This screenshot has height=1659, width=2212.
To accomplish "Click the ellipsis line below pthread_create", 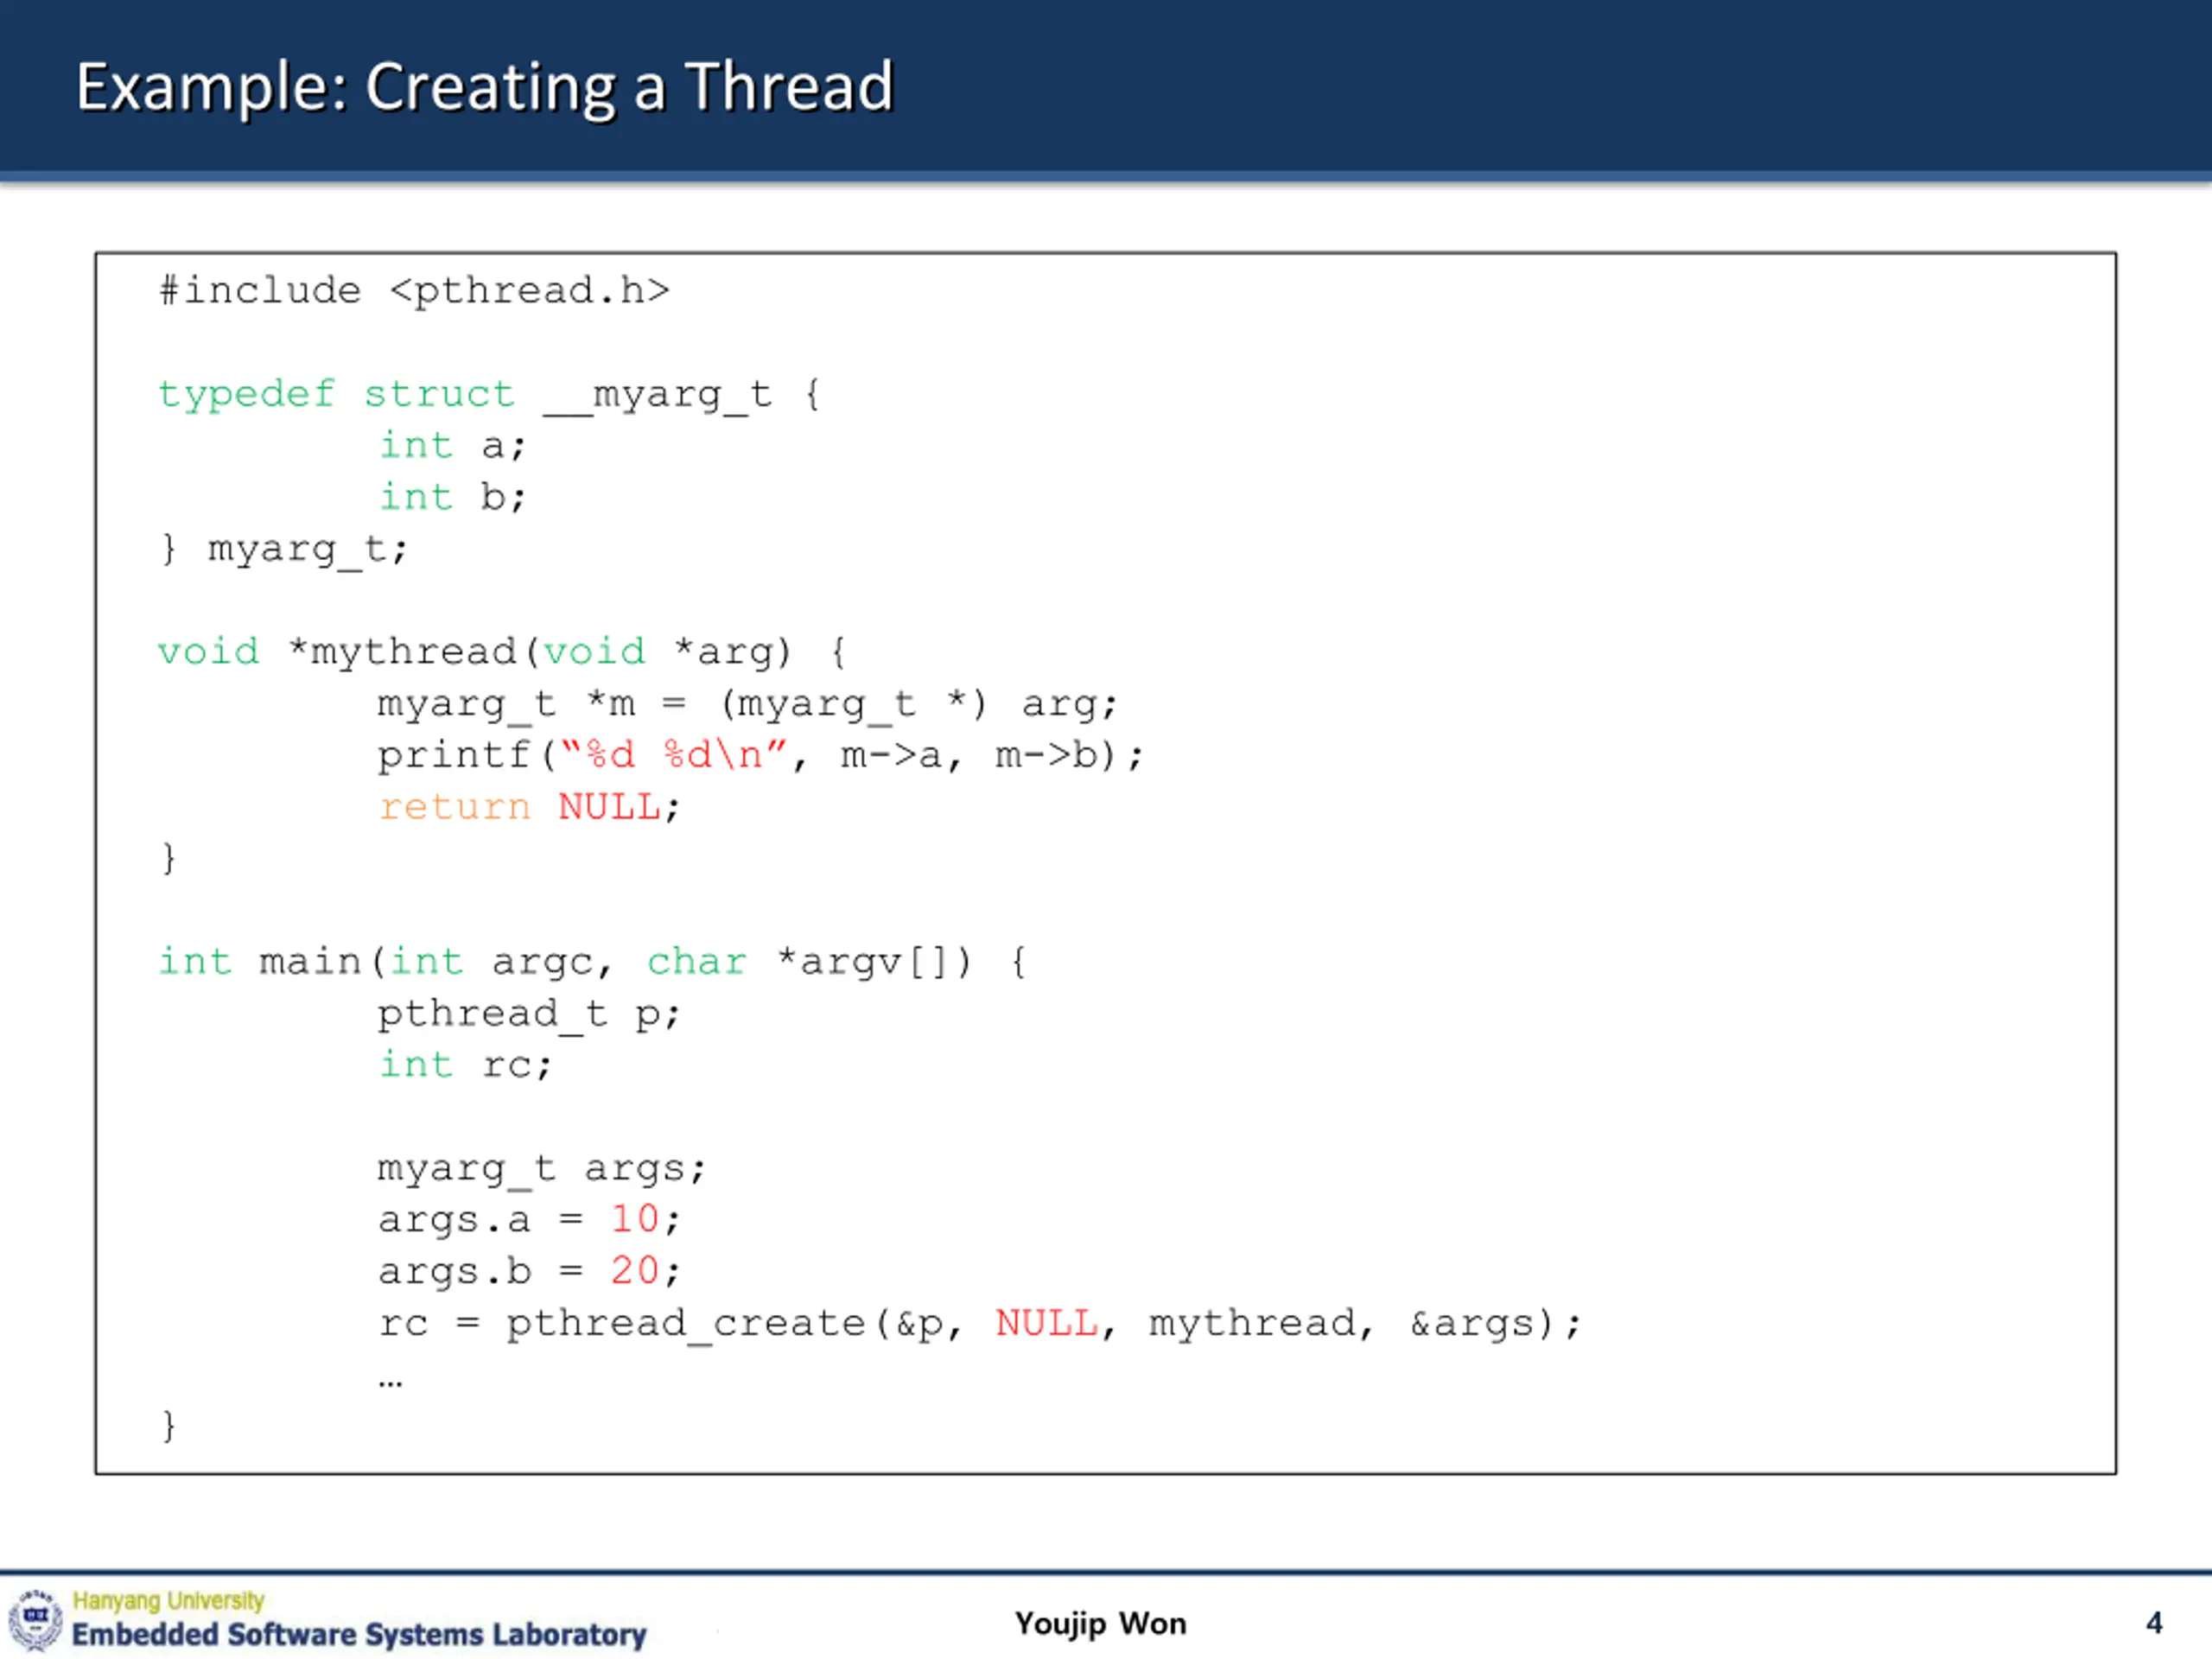I will coord(391,1384).
